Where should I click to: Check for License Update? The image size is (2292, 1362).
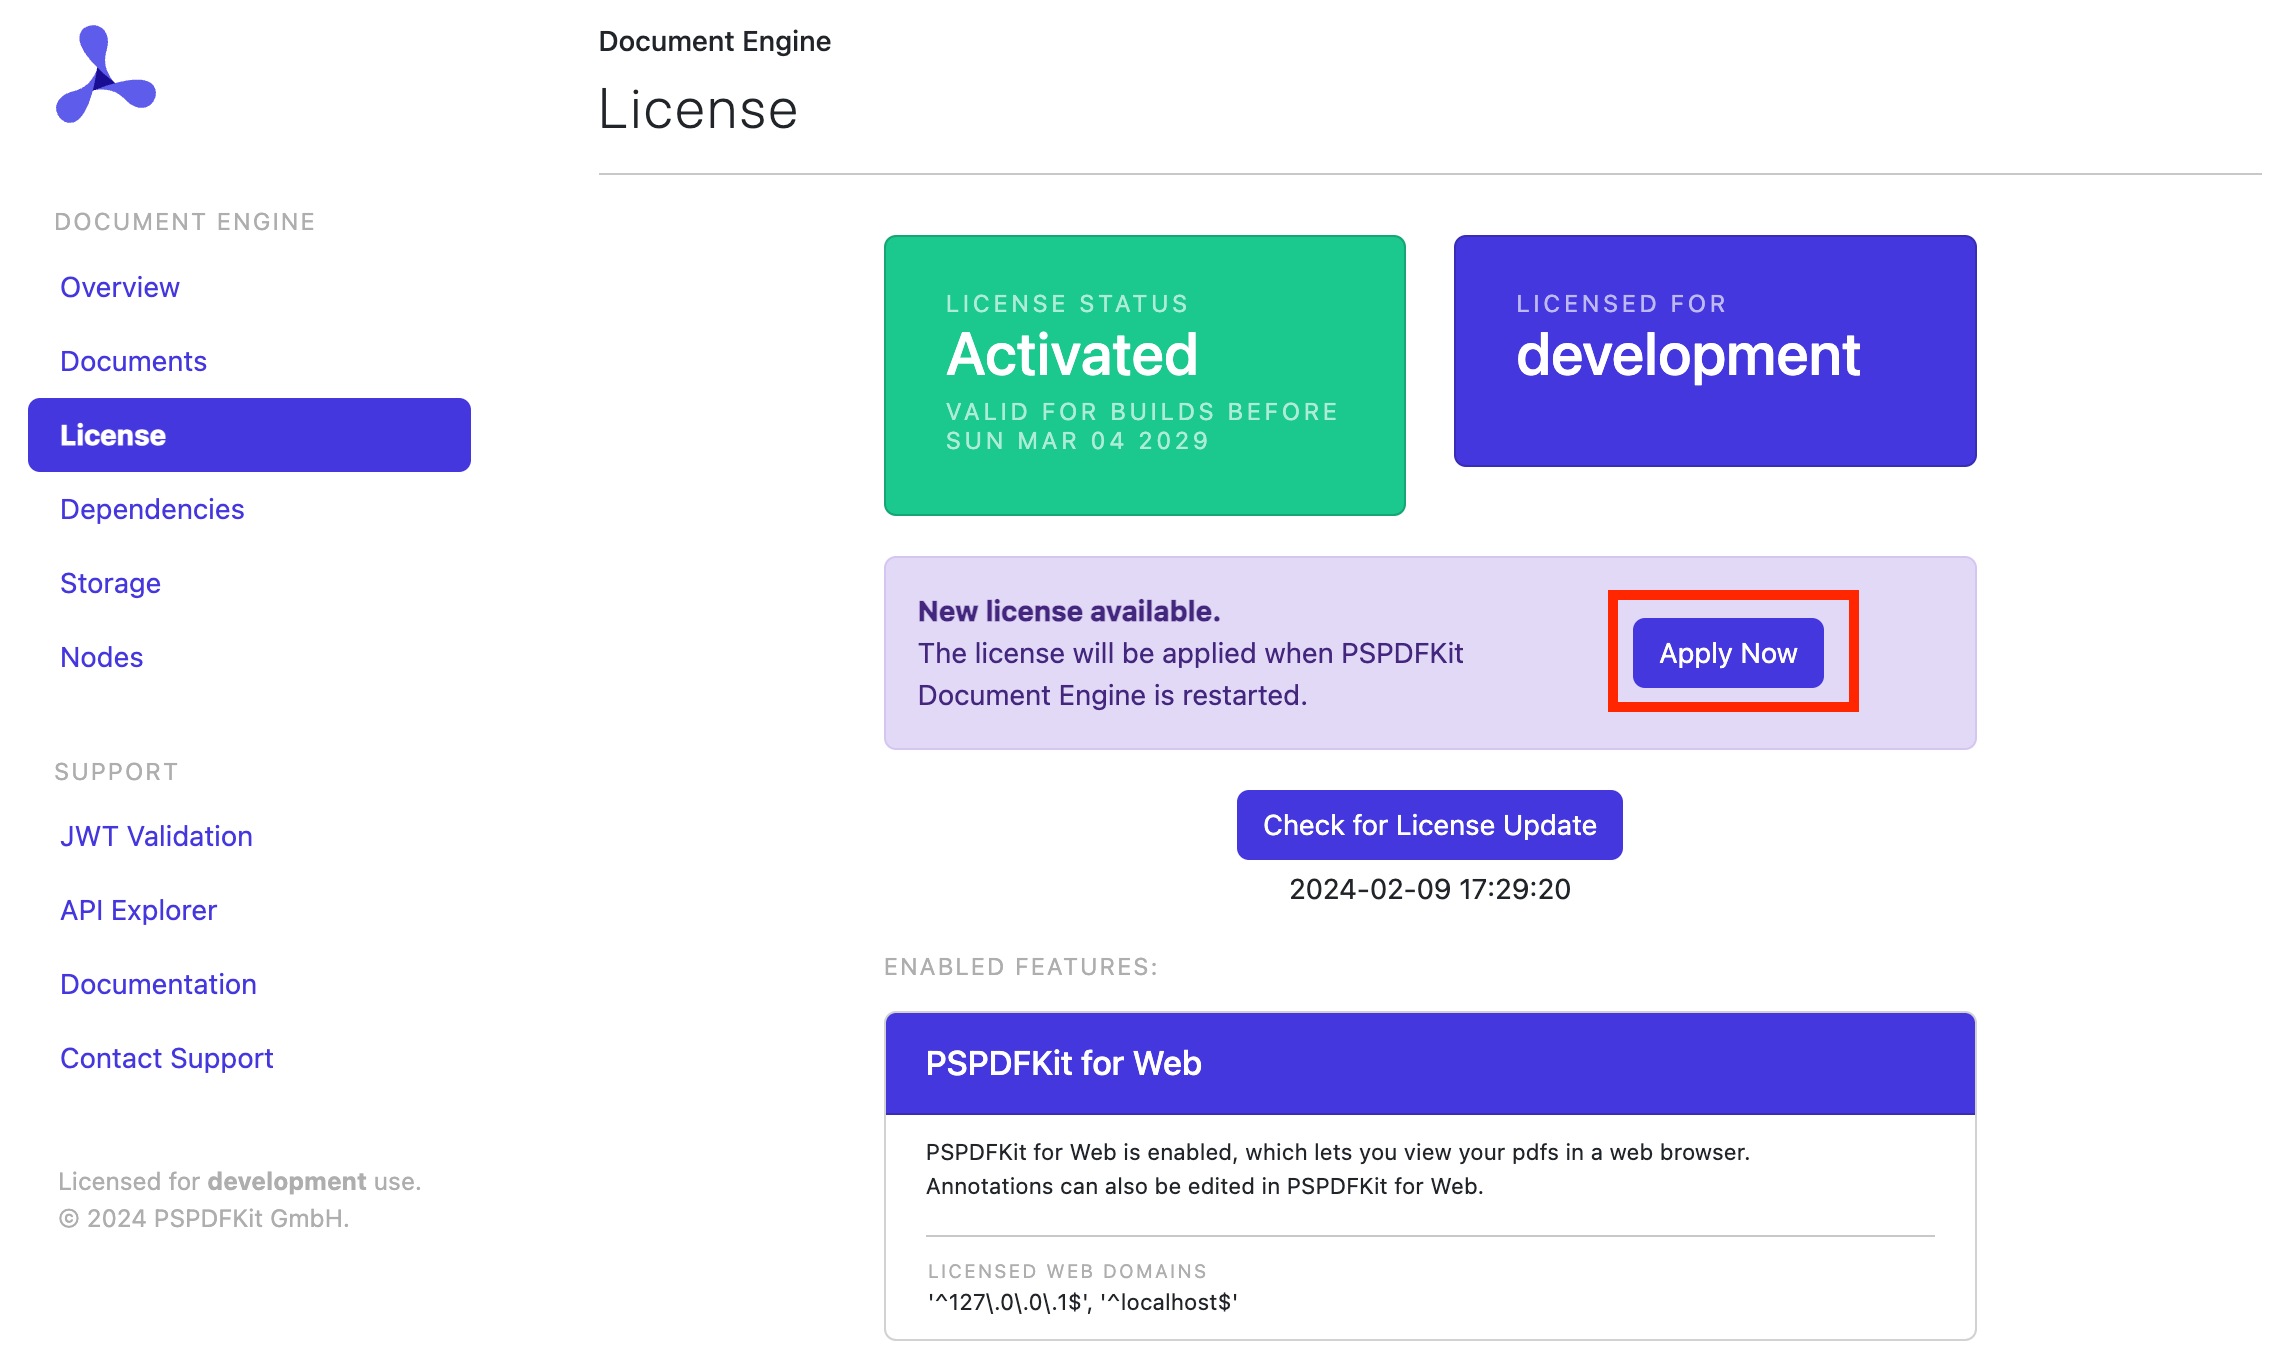coord(1429,825)
